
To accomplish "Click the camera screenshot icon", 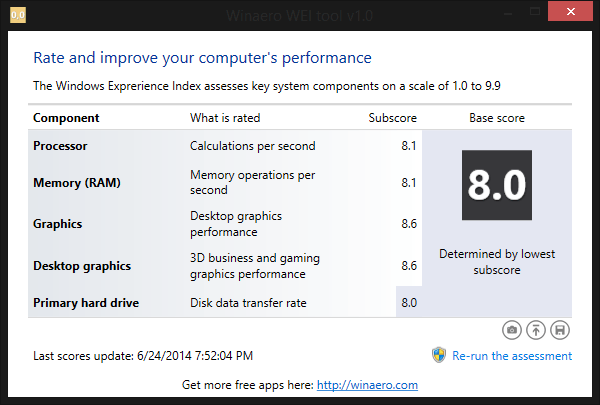I will pos(512,330).
